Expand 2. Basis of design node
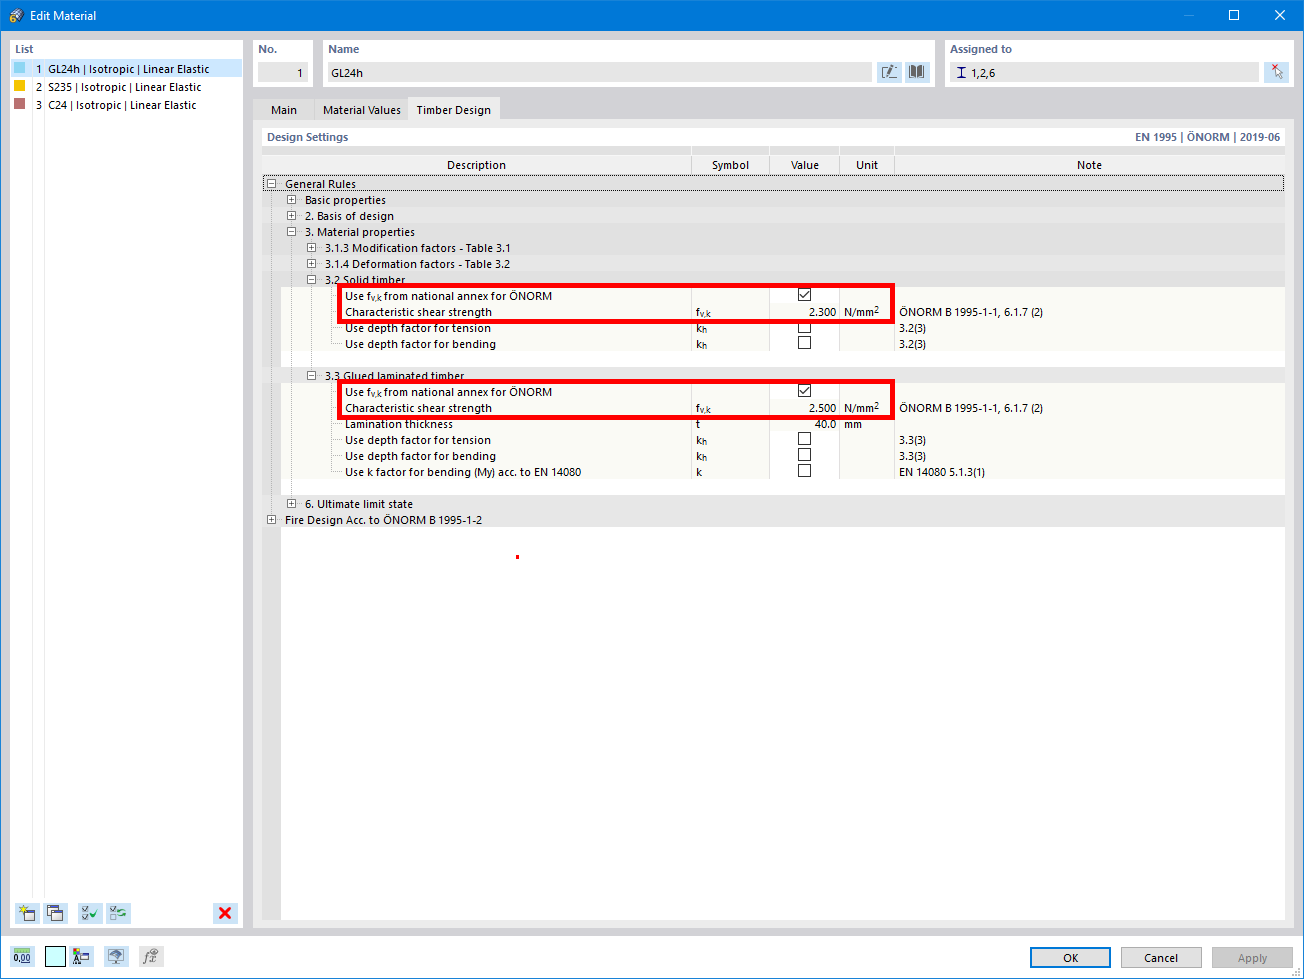 (x=291, y=216)
